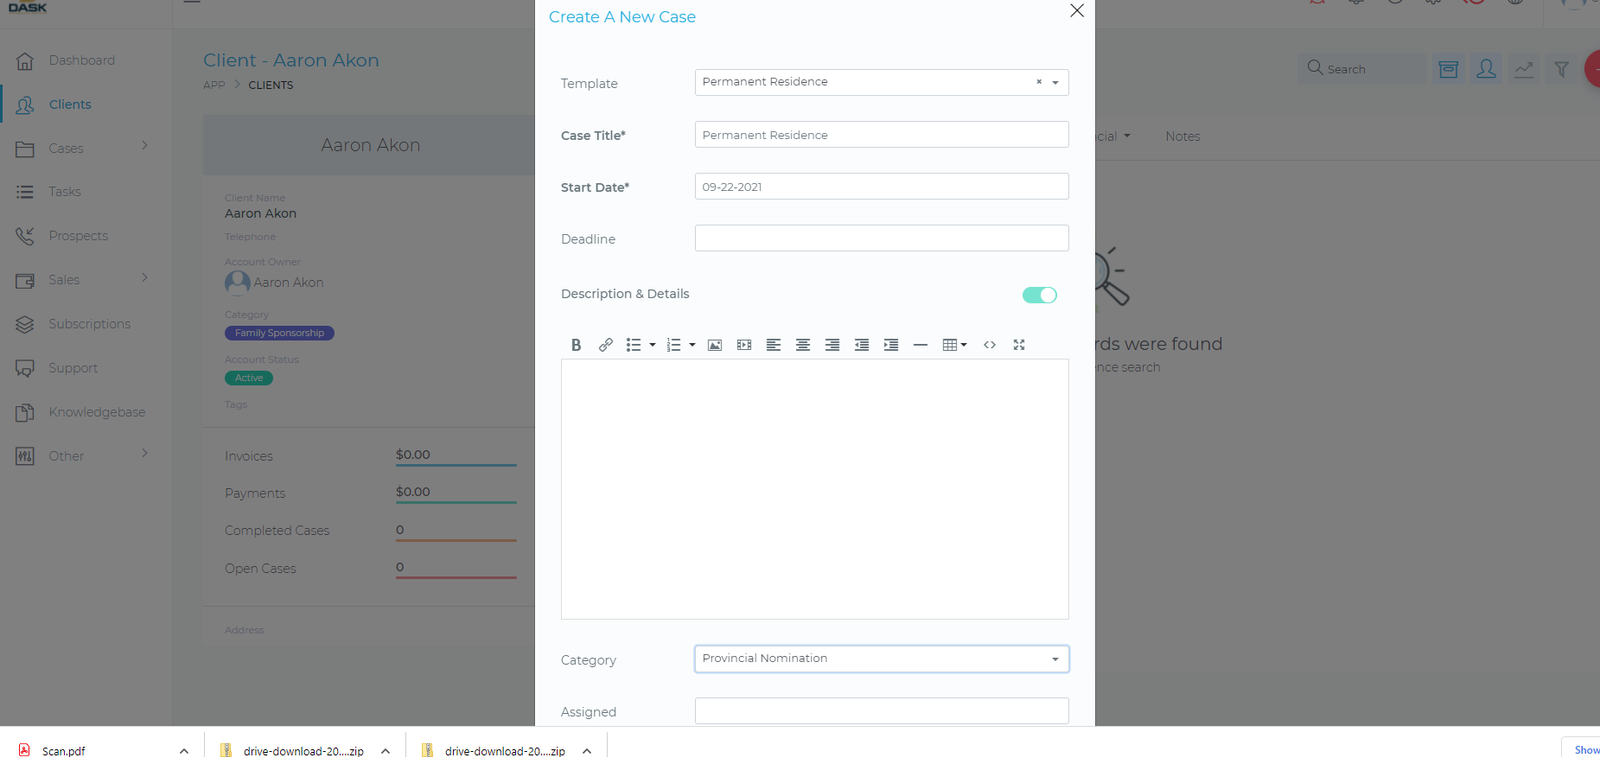This screenshot has width=1600, height=757.
Task: Turn off the Description & Details switch
Action: (x=1039, y=295)
